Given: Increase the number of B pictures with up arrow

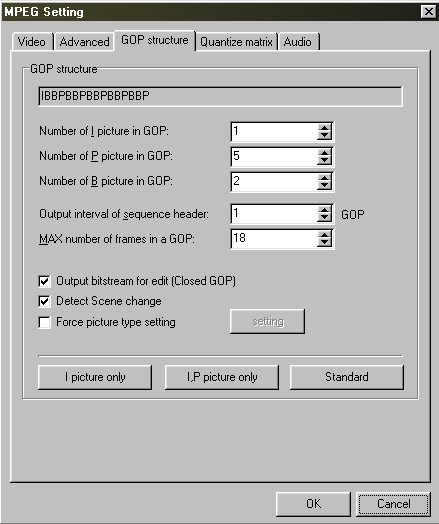Looking at the screenshot, I should (x=324, y=178).
